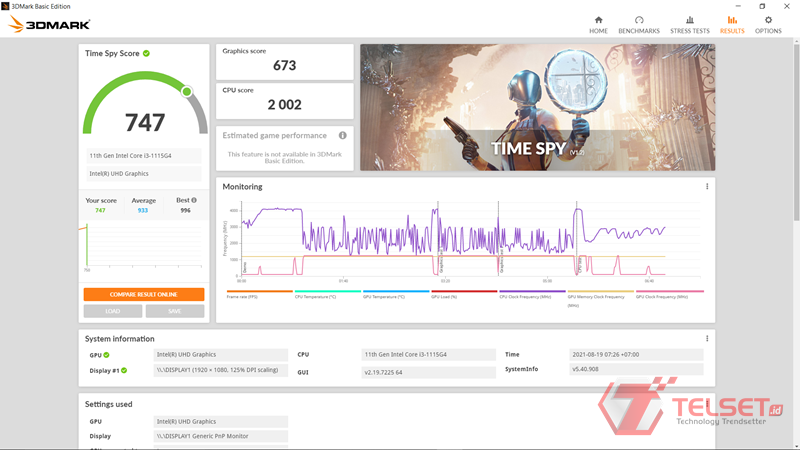This screenshot has height=450, width=800.
Task: Open the Estimated game performance info icon
Action: point(342,135)
